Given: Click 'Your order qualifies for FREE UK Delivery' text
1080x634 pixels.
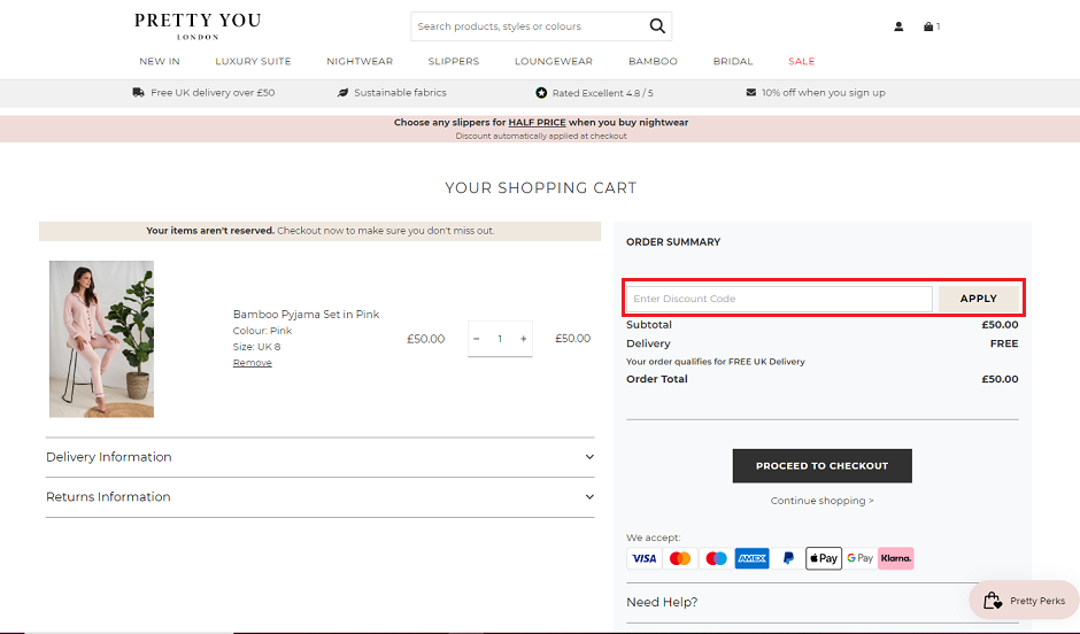Looking at the screenshot, I should [x=715, y=361].
